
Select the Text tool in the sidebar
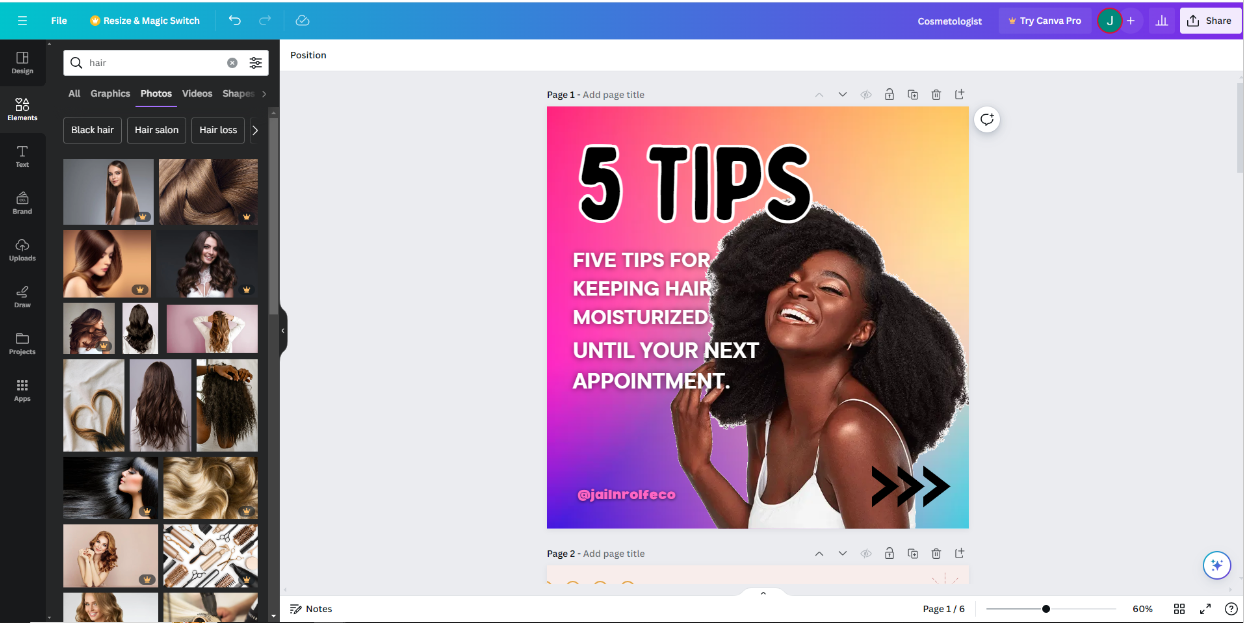pyautogui.click(x=22, y=157)
